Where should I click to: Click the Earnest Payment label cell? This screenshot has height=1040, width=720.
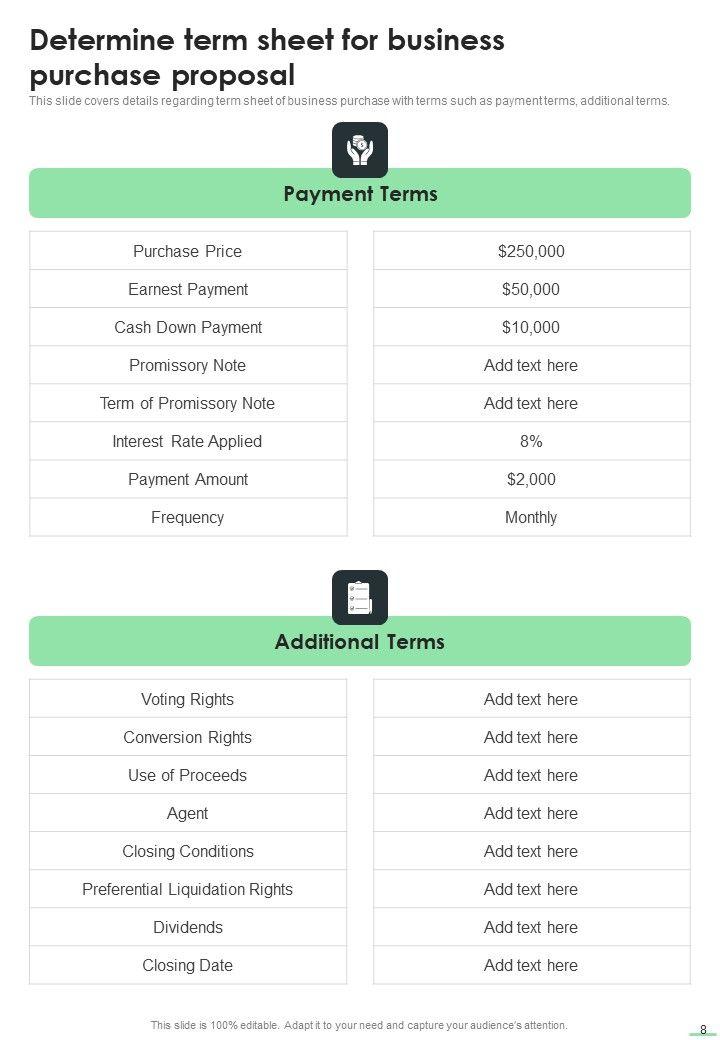[188, 289]
